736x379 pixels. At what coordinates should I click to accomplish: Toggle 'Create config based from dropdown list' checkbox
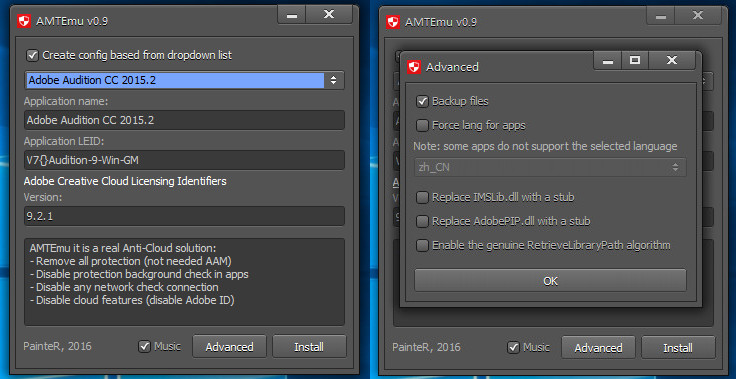(32, 55)
